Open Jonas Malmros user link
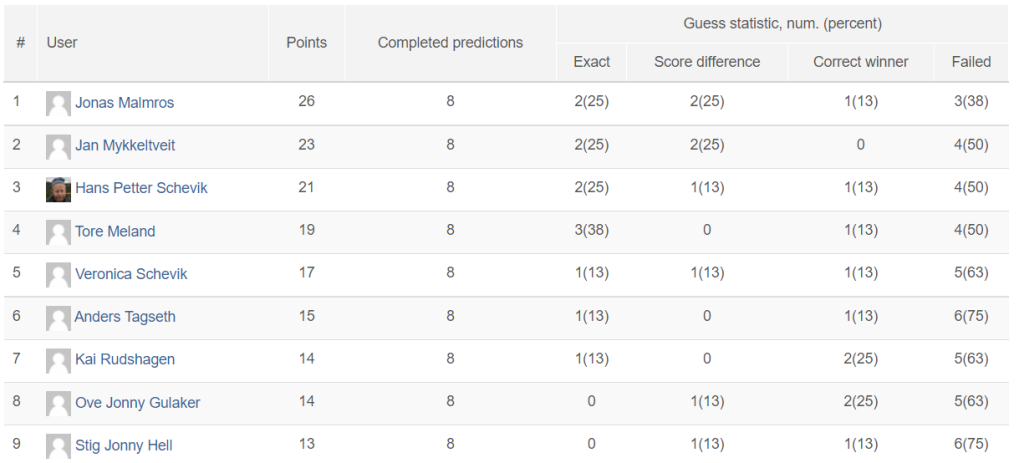The image size is (1024, 463). (x=125, y=103)
